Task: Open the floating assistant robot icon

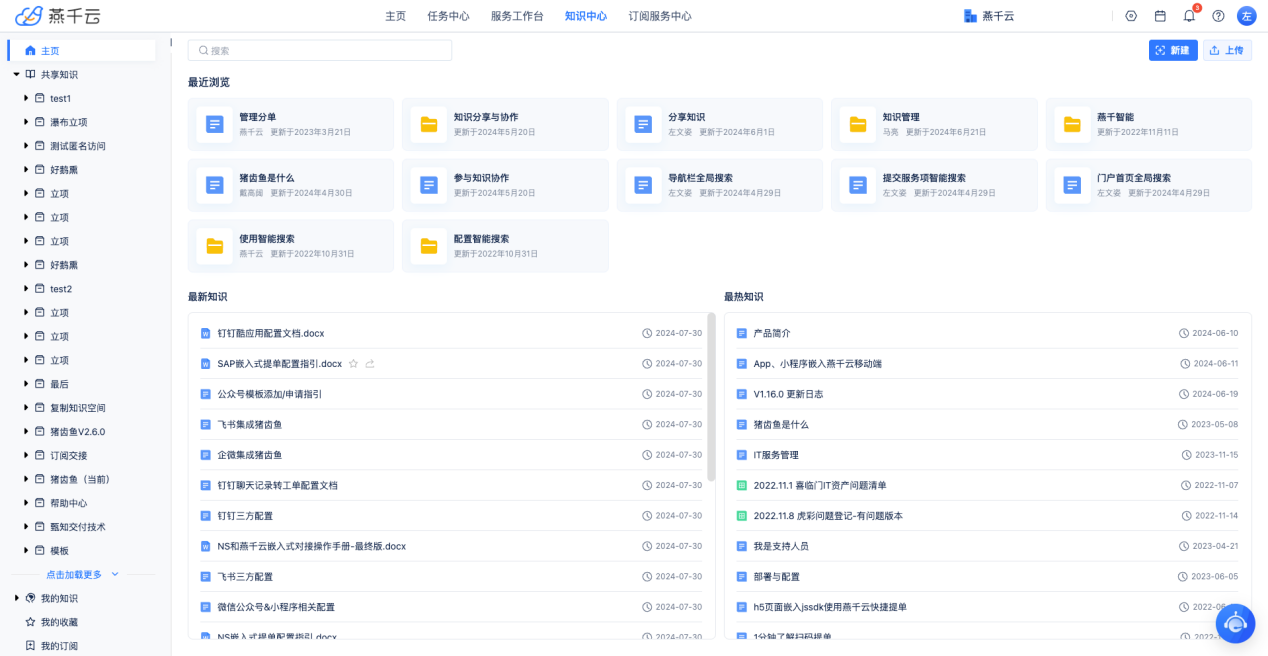Action: [1236, 623]
